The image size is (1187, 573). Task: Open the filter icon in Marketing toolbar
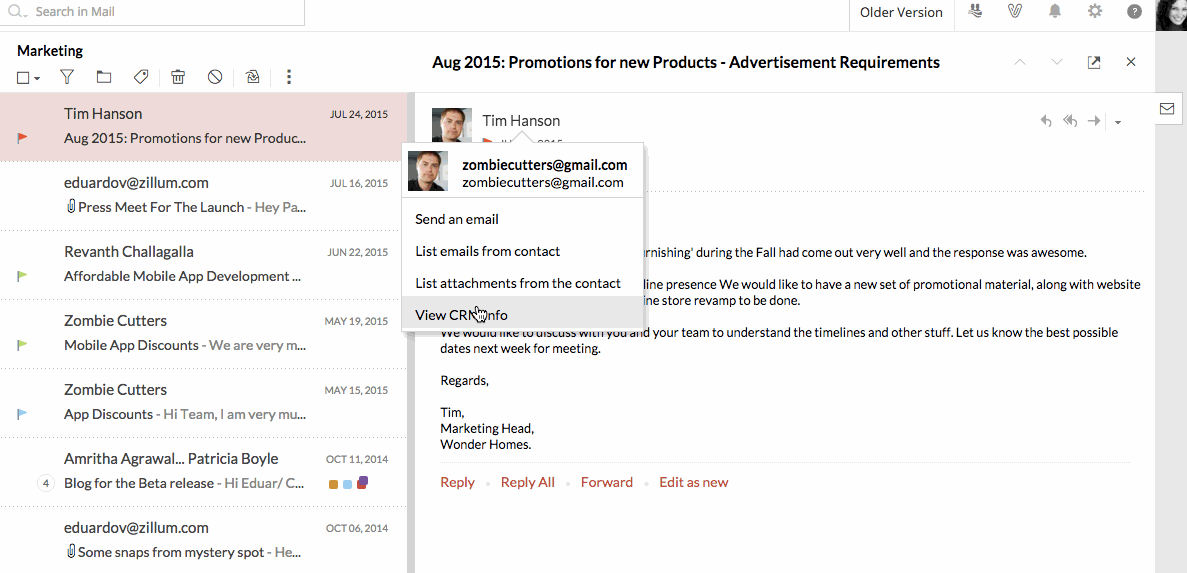click(x=67, y=77)
